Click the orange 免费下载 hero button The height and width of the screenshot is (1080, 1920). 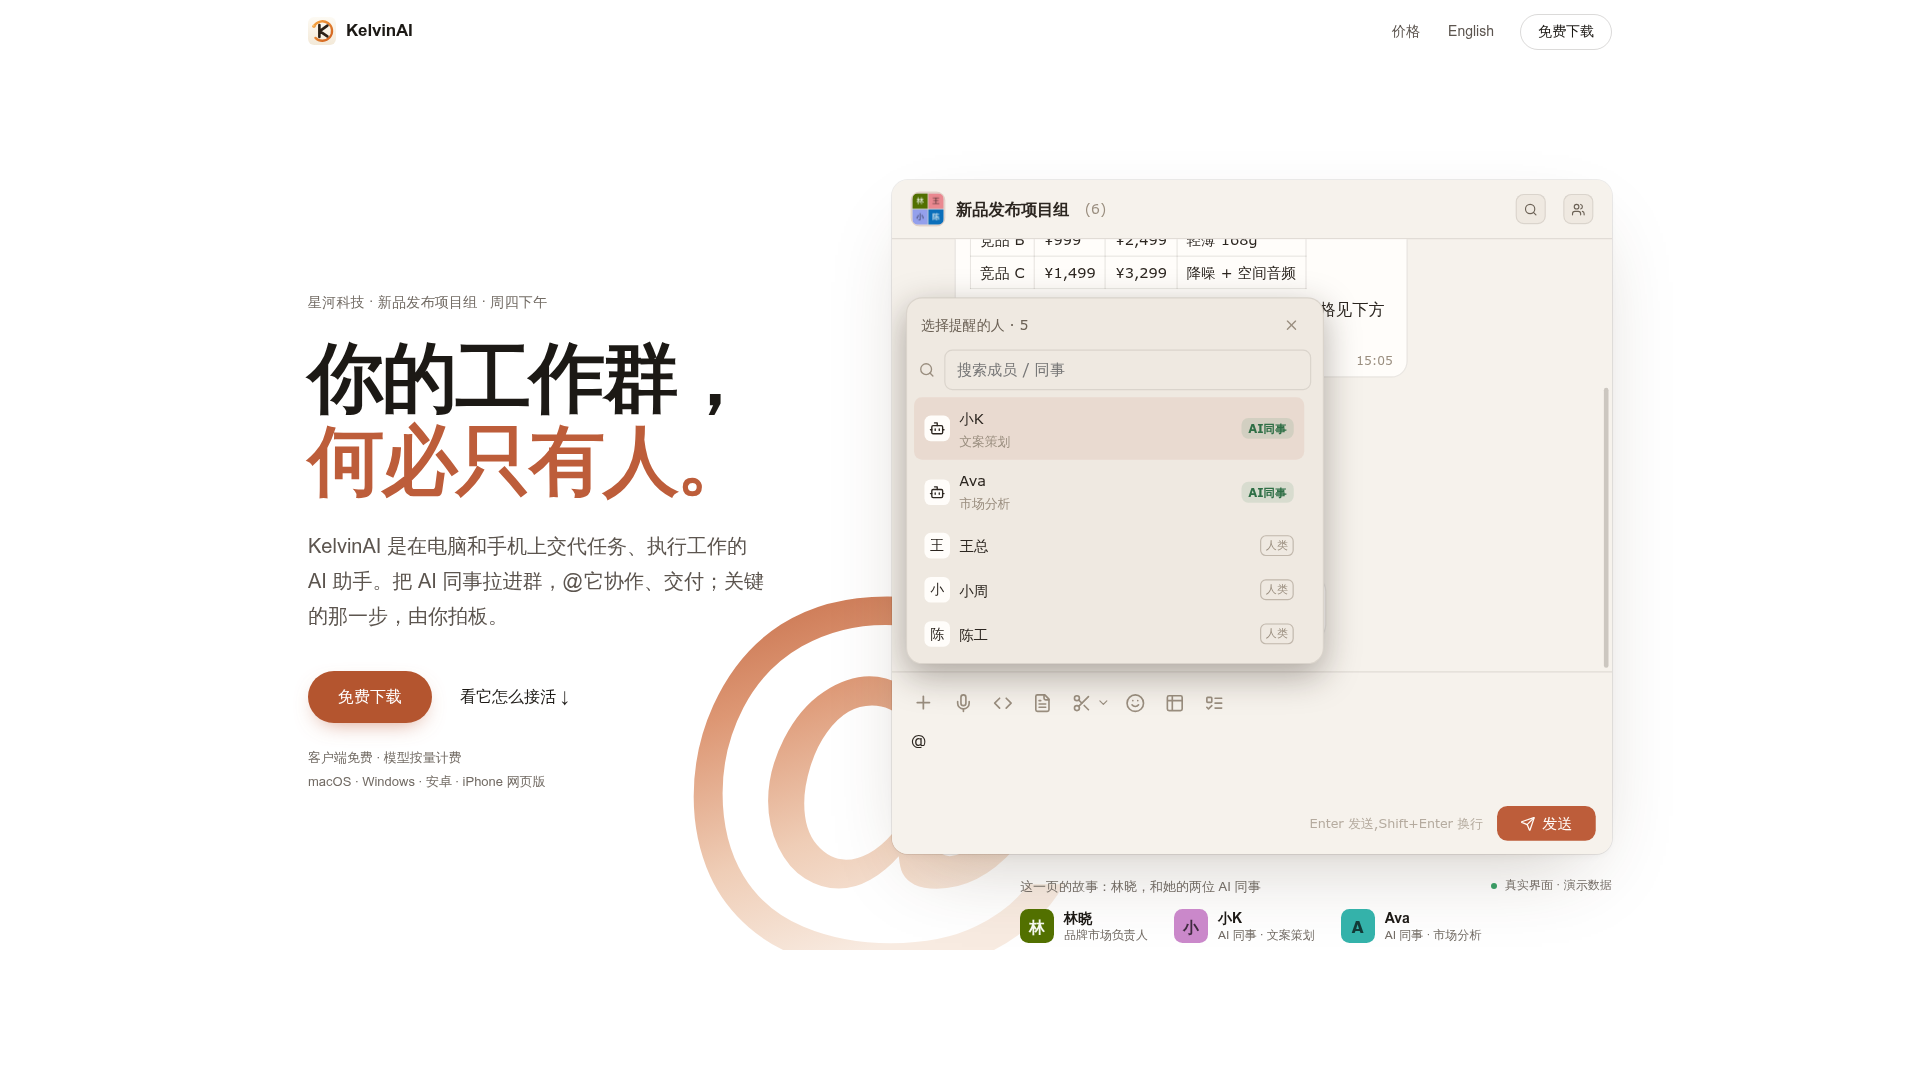click(x=370, y=697)
